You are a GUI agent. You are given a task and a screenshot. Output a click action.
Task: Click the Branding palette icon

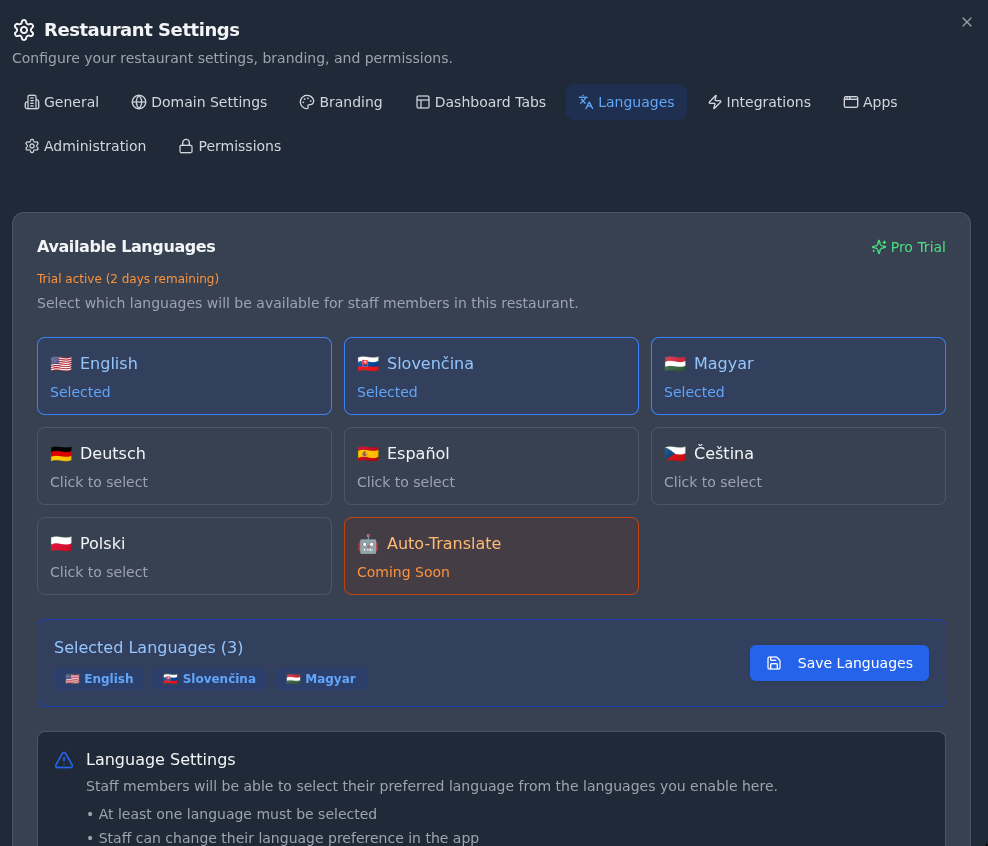click(307, 102)
